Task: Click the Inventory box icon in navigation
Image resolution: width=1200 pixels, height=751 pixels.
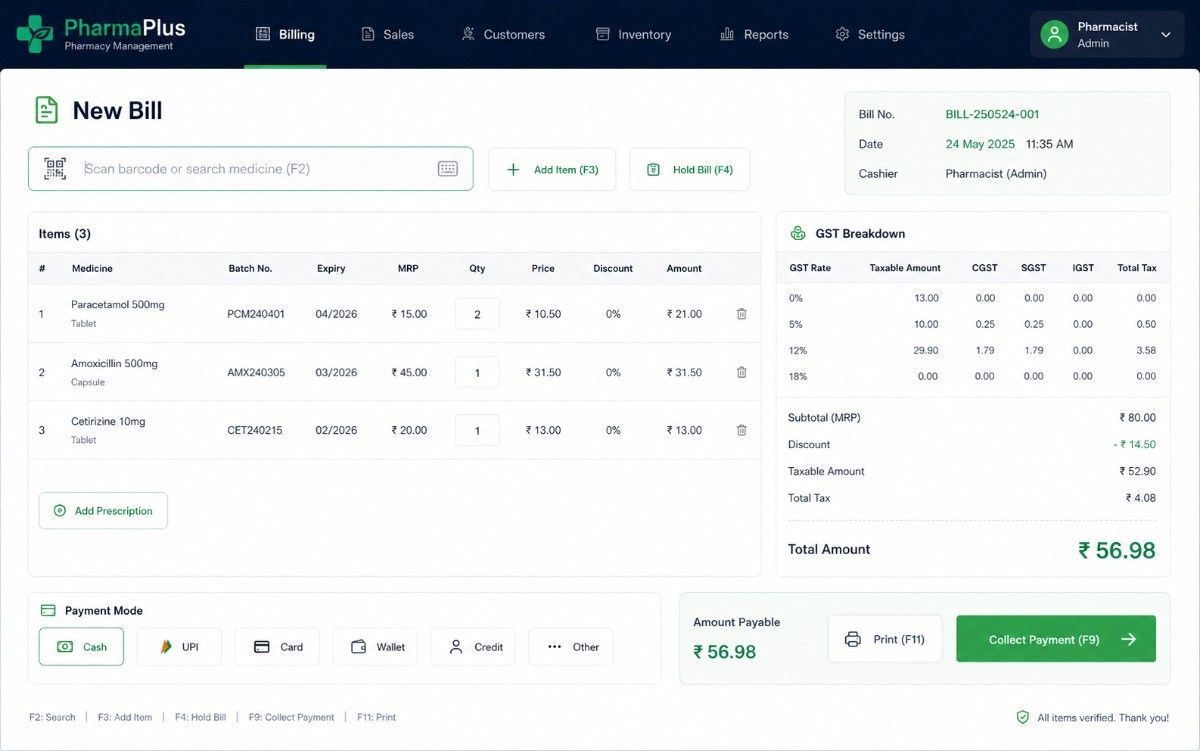Action: pos(603,34)
